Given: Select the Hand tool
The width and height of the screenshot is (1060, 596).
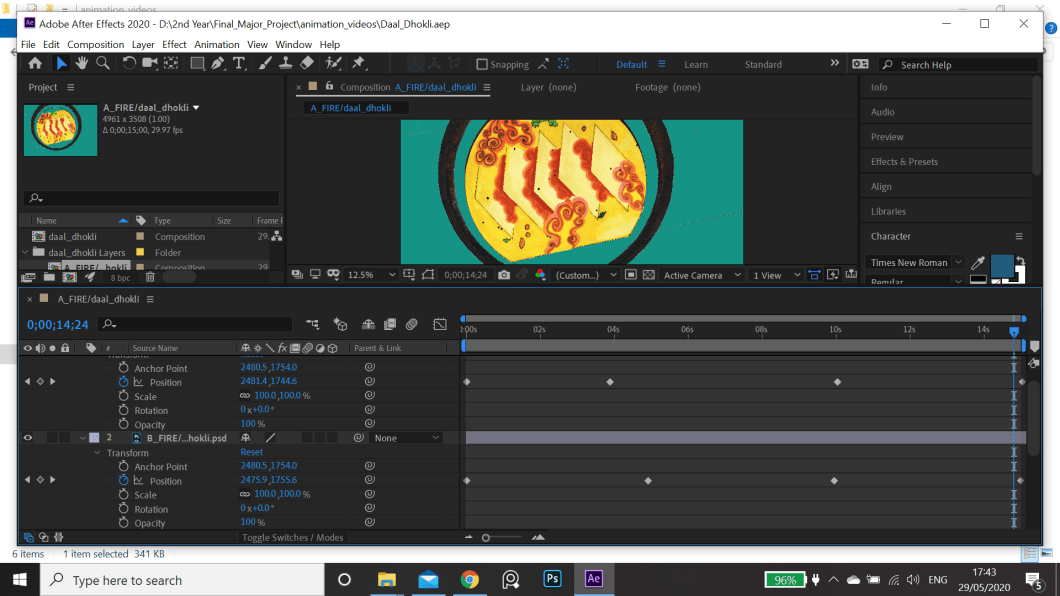Looking at the screenshot, I should [x=82, y=64].
